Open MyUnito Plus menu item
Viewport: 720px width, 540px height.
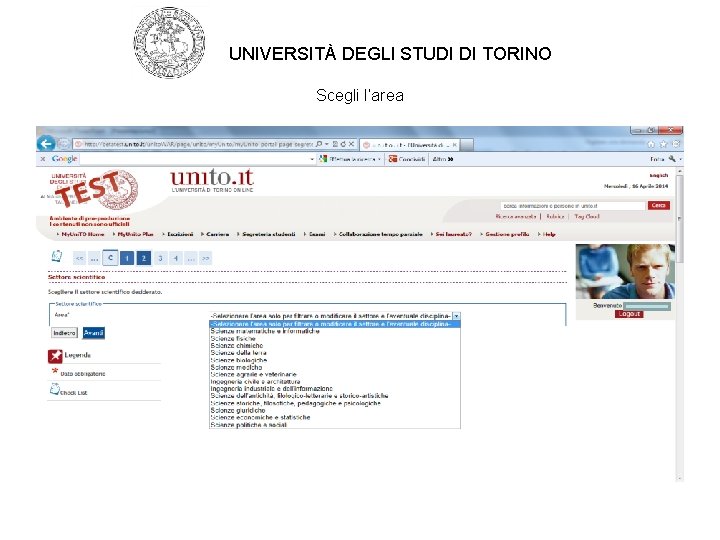[135, 234]
